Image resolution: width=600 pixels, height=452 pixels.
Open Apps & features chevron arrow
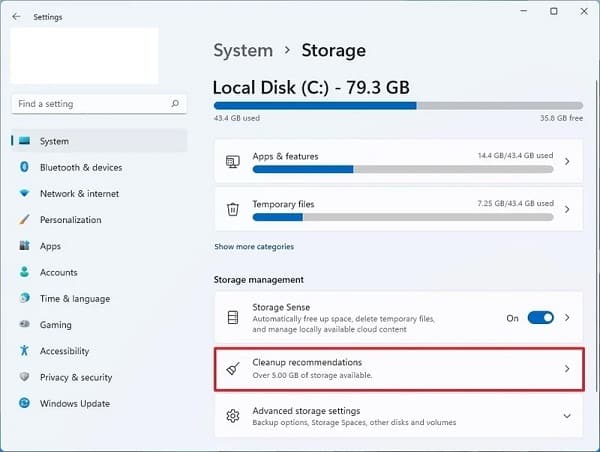(x=567, y=162)
